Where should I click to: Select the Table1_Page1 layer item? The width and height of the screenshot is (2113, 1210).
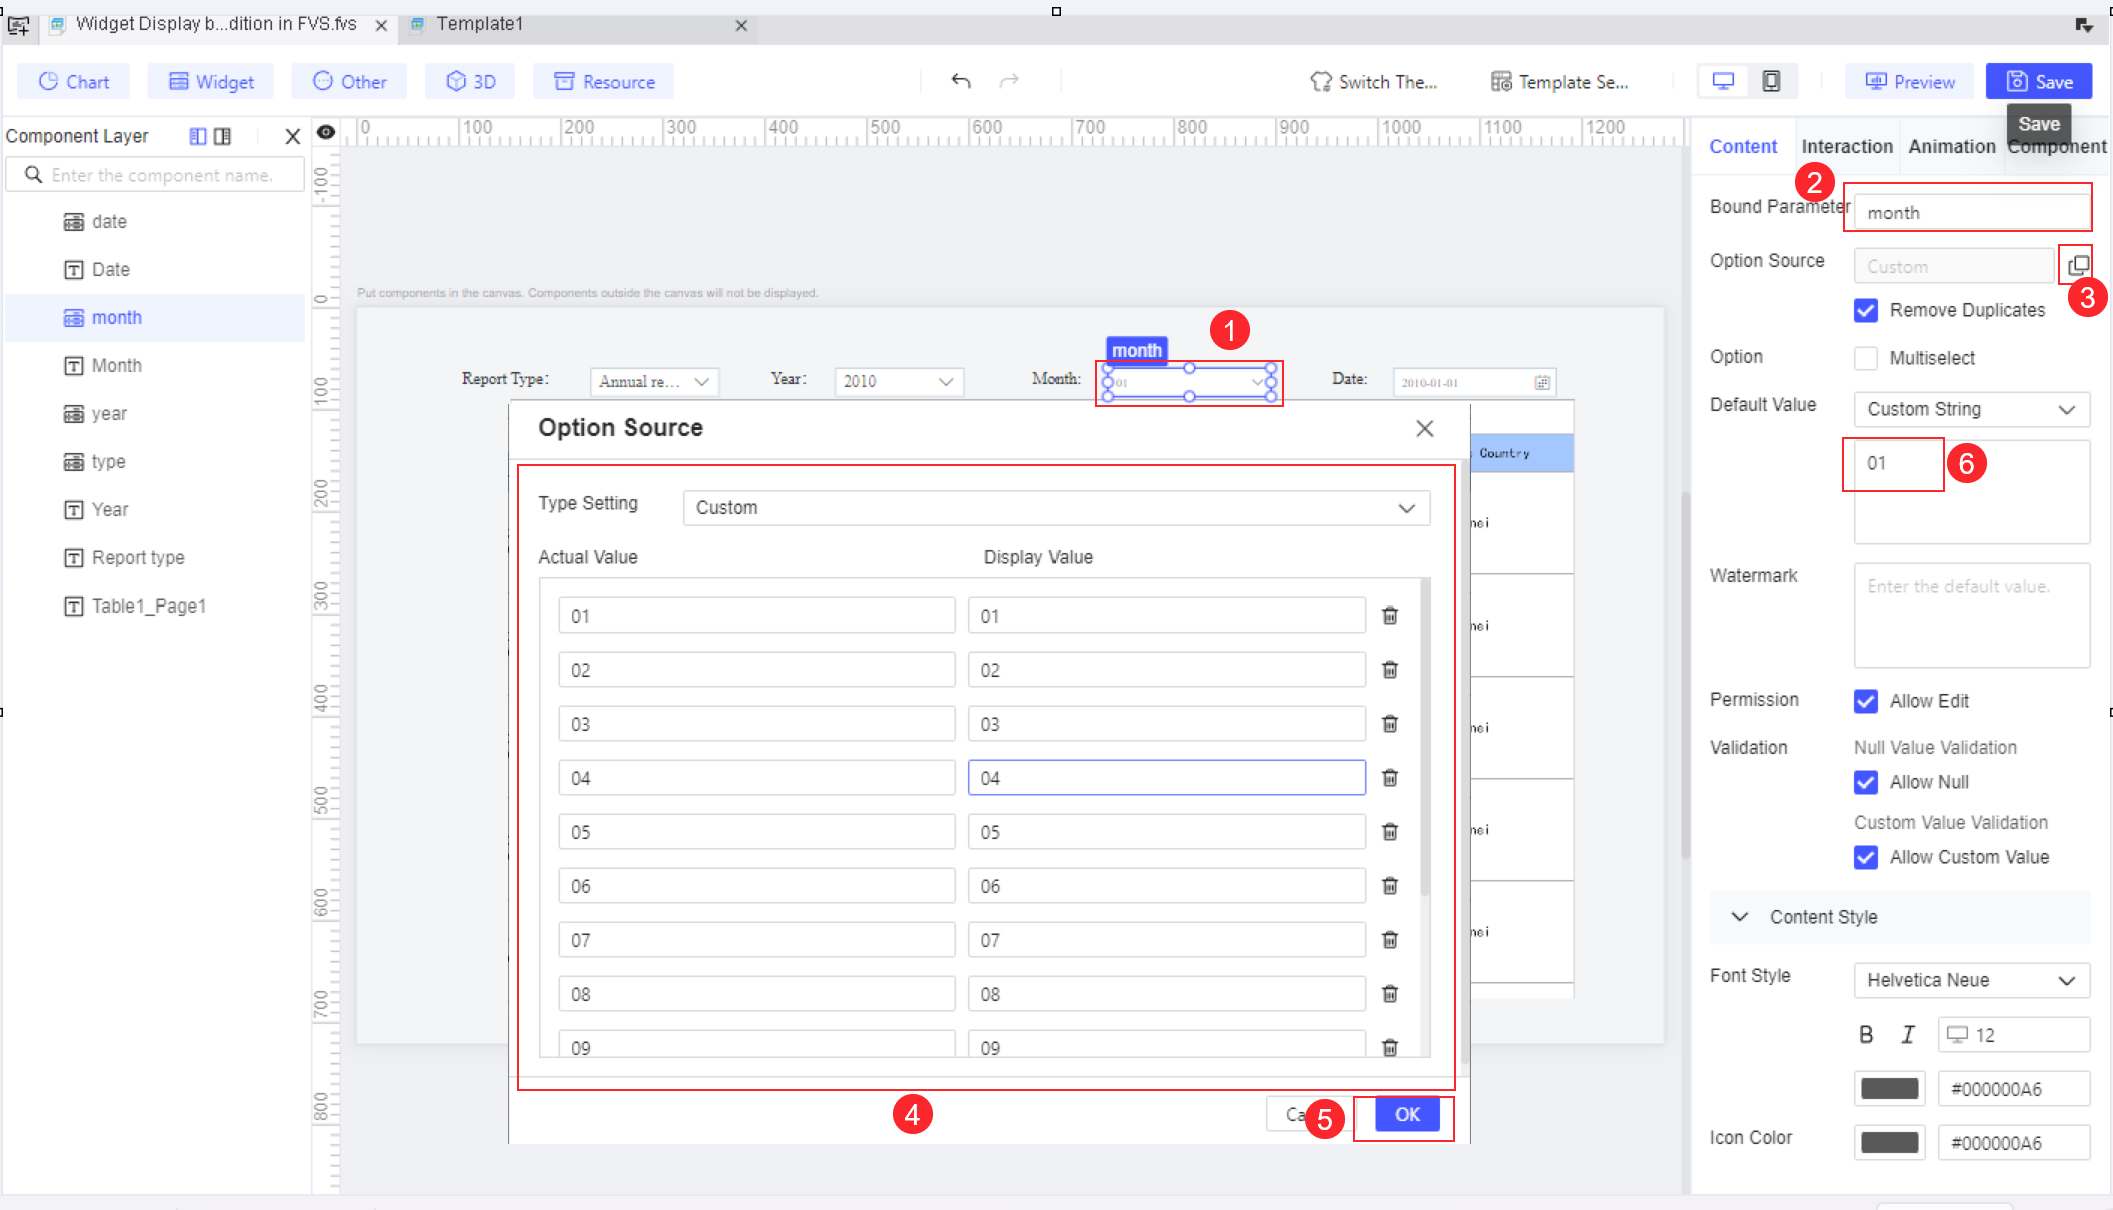155,606
